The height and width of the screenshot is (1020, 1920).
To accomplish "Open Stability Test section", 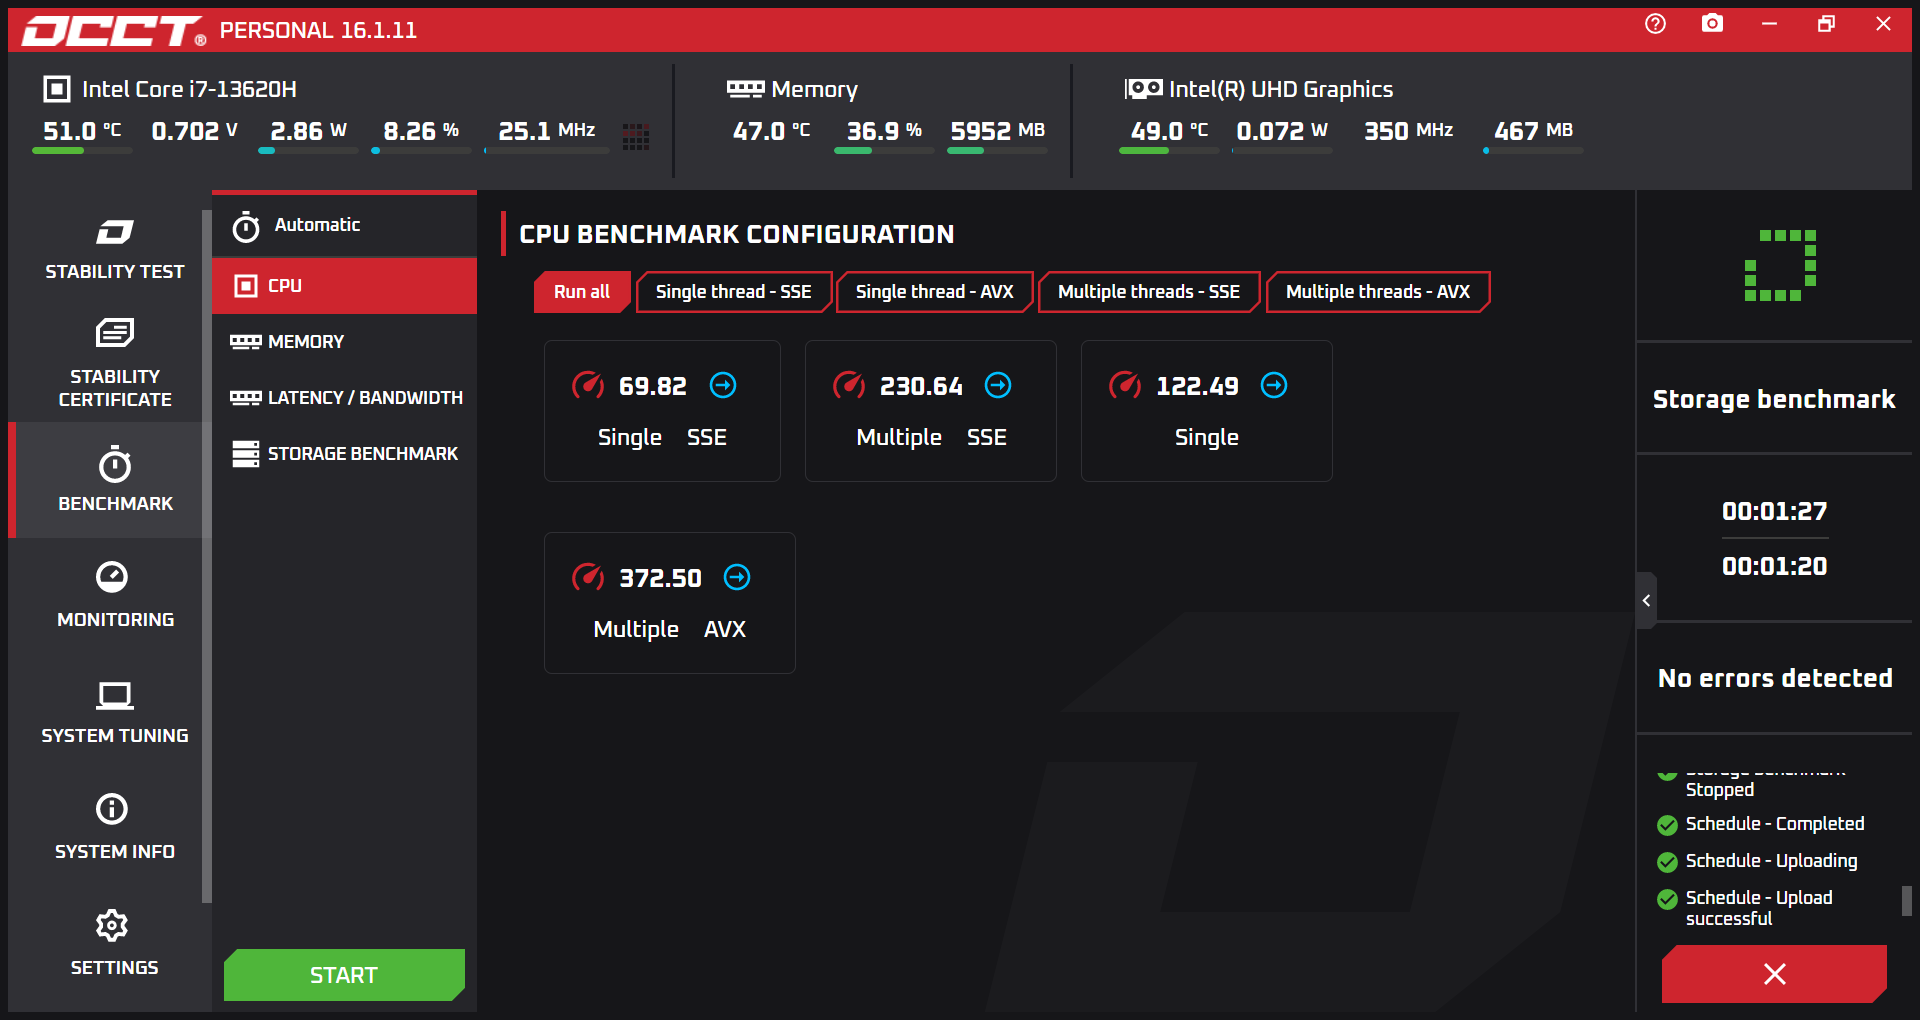I will point(114,249).
